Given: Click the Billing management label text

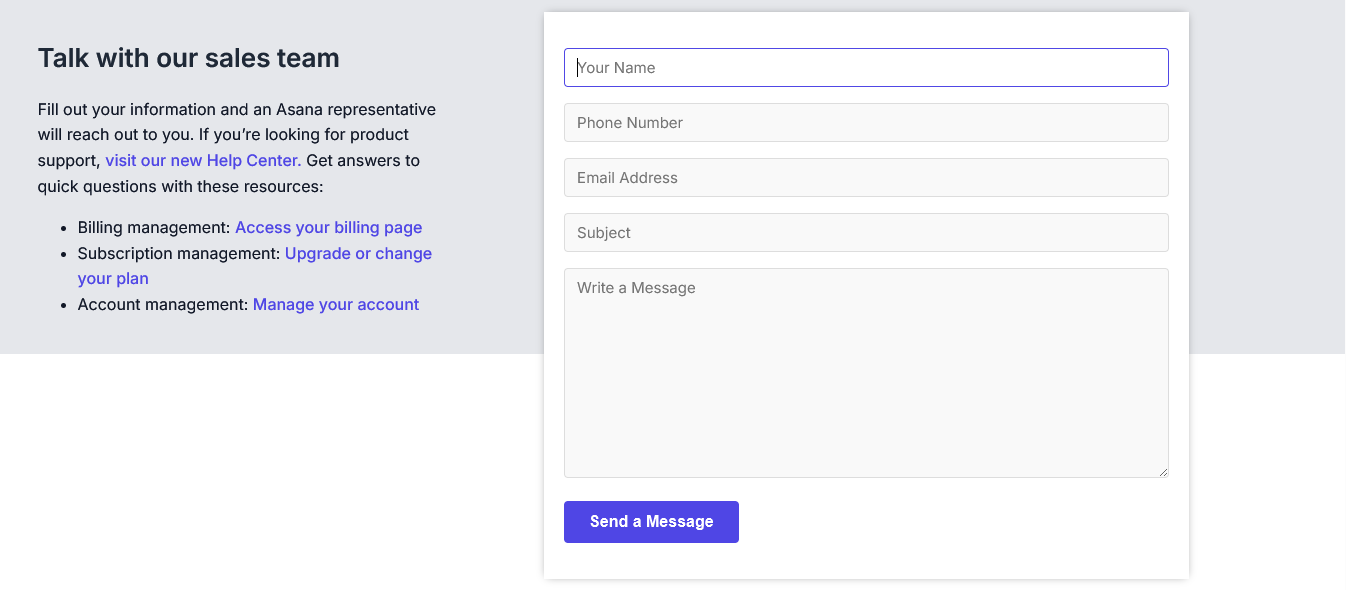Looking at the screenshot, I should point(154,228).
